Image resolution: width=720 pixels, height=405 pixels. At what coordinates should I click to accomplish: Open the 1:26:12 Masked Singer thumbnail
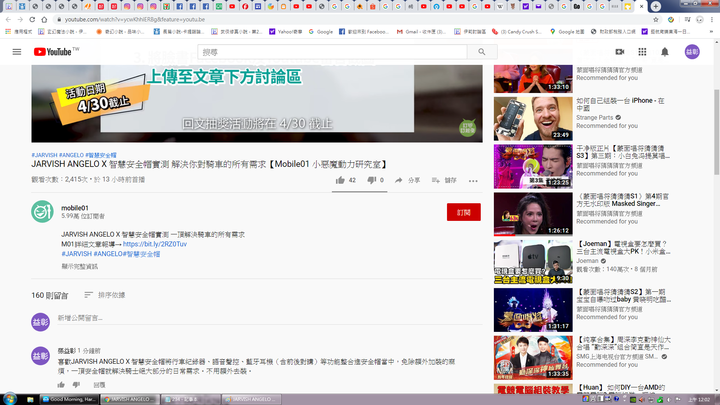[533, 214]
